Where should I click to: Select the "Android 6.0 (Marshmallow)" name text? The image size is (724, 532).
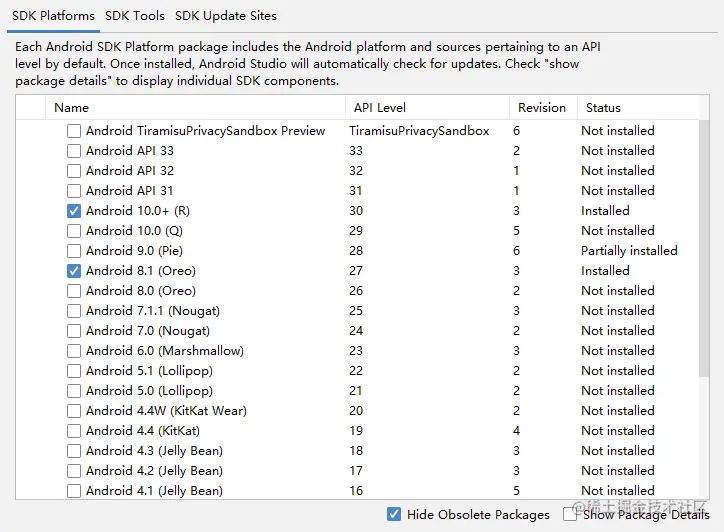pyautogui.click(x=165, y=351)
